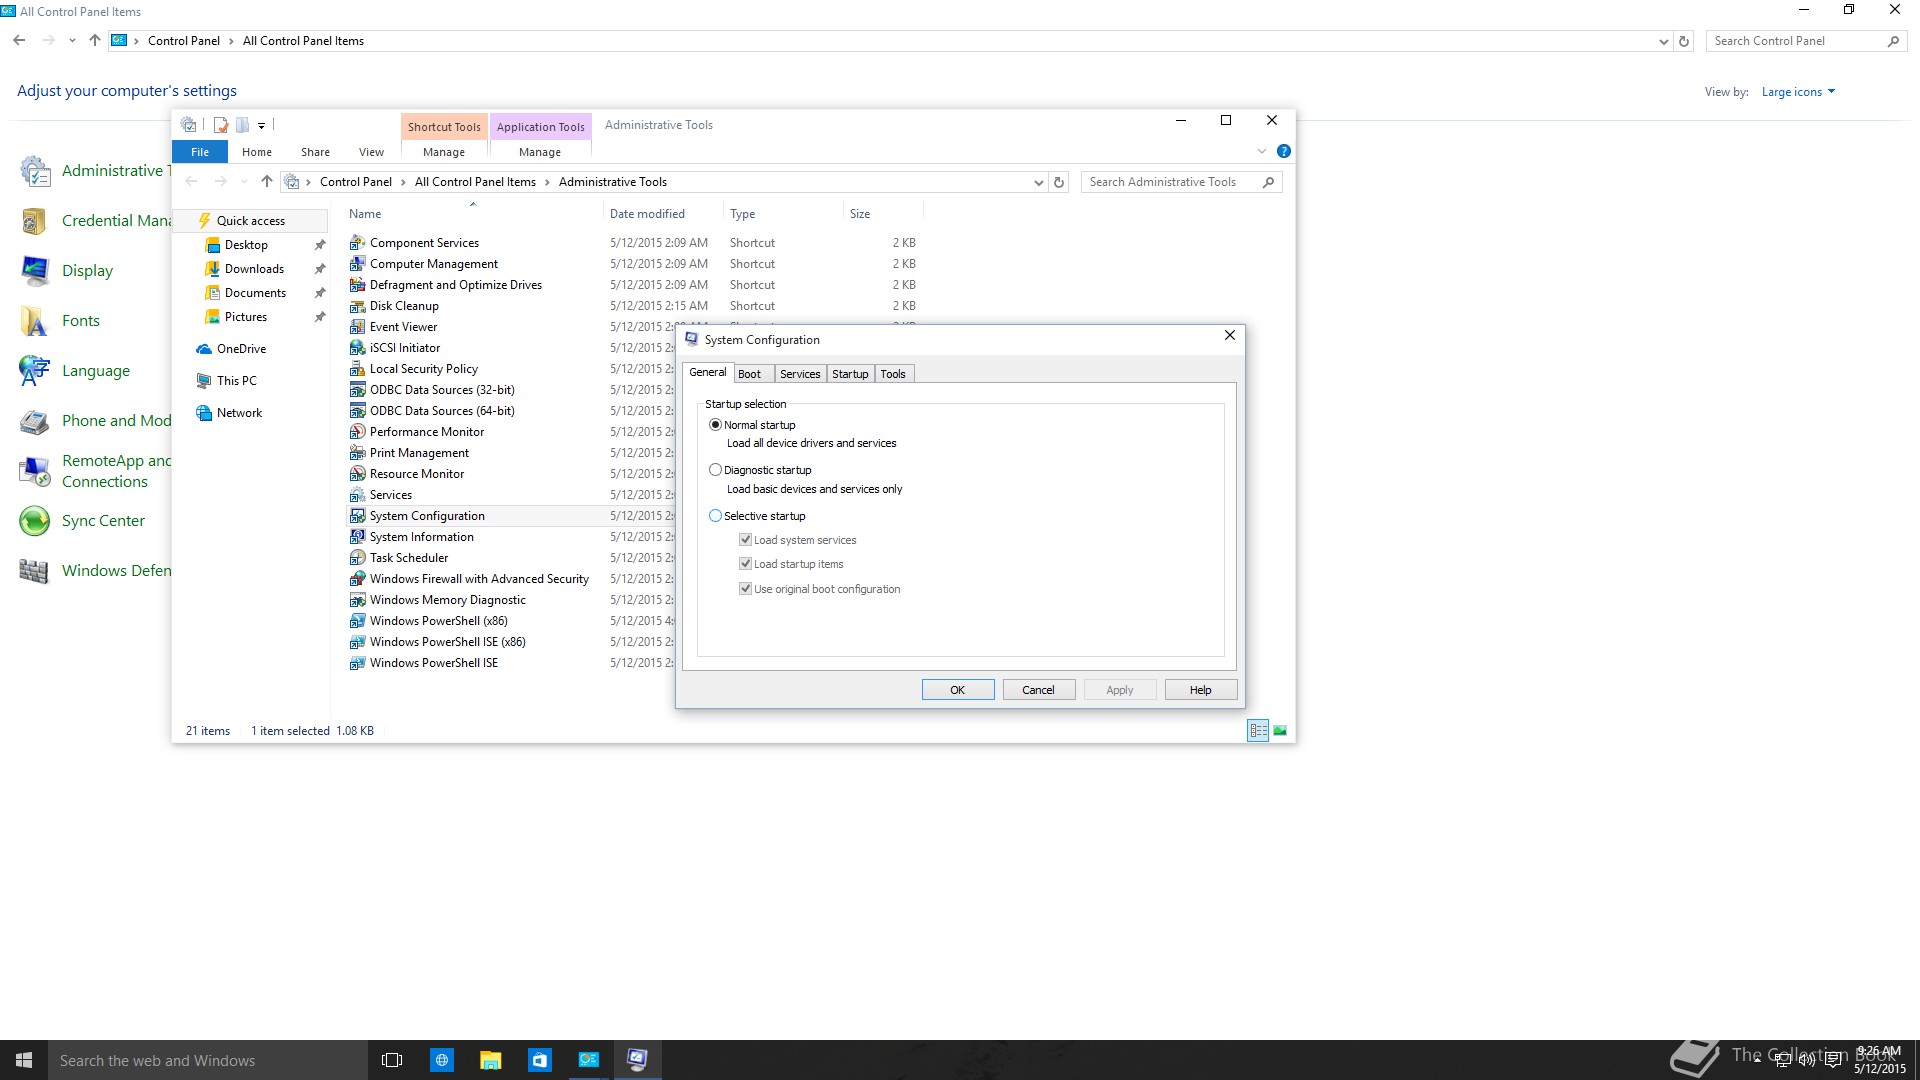
Task: Open Quick Access Toolbar customize dropdown
Action: (262, 125)
